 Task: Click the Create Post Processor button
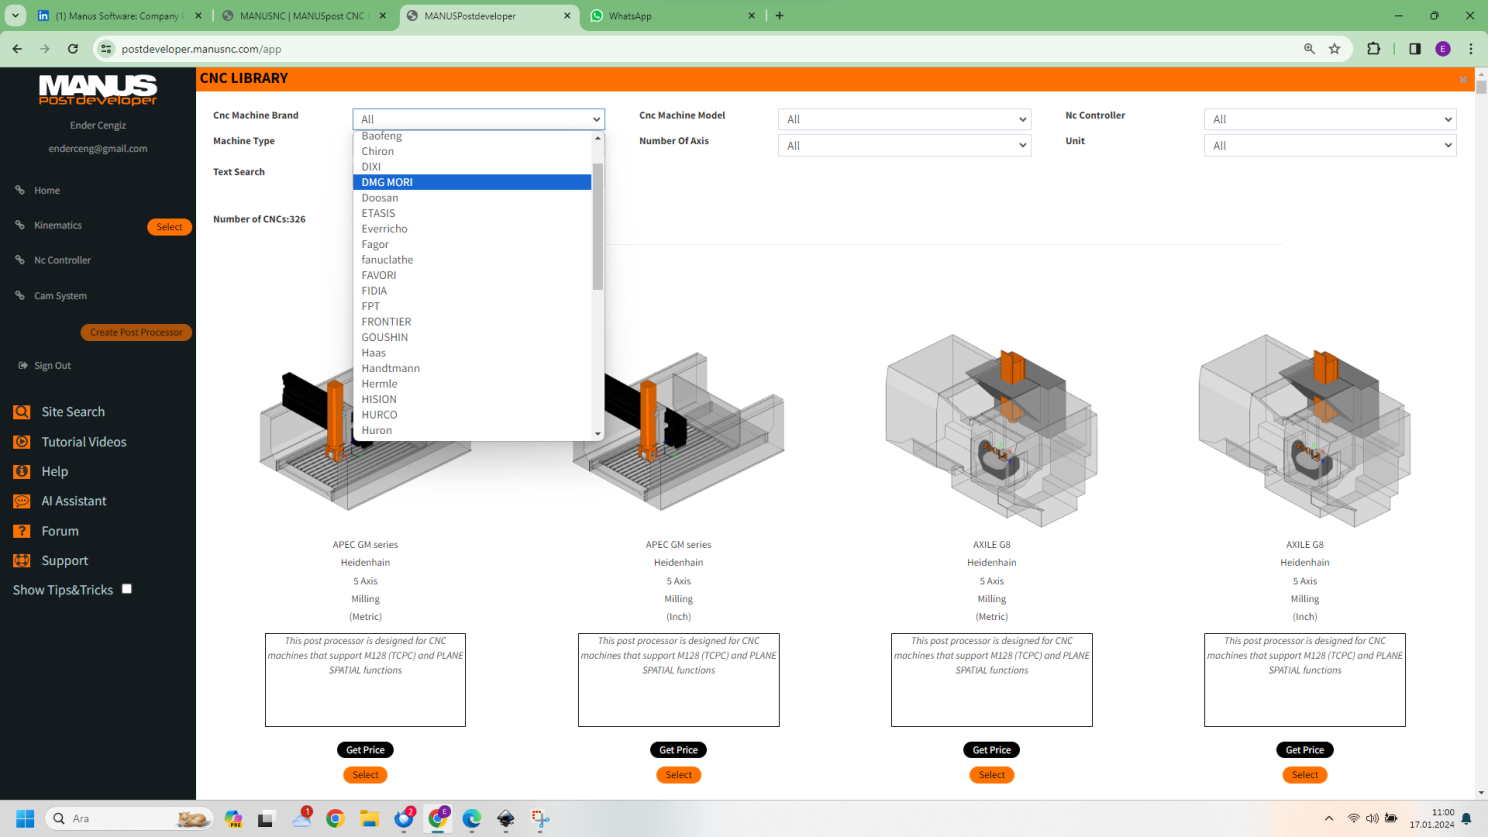tap(136, 332)
